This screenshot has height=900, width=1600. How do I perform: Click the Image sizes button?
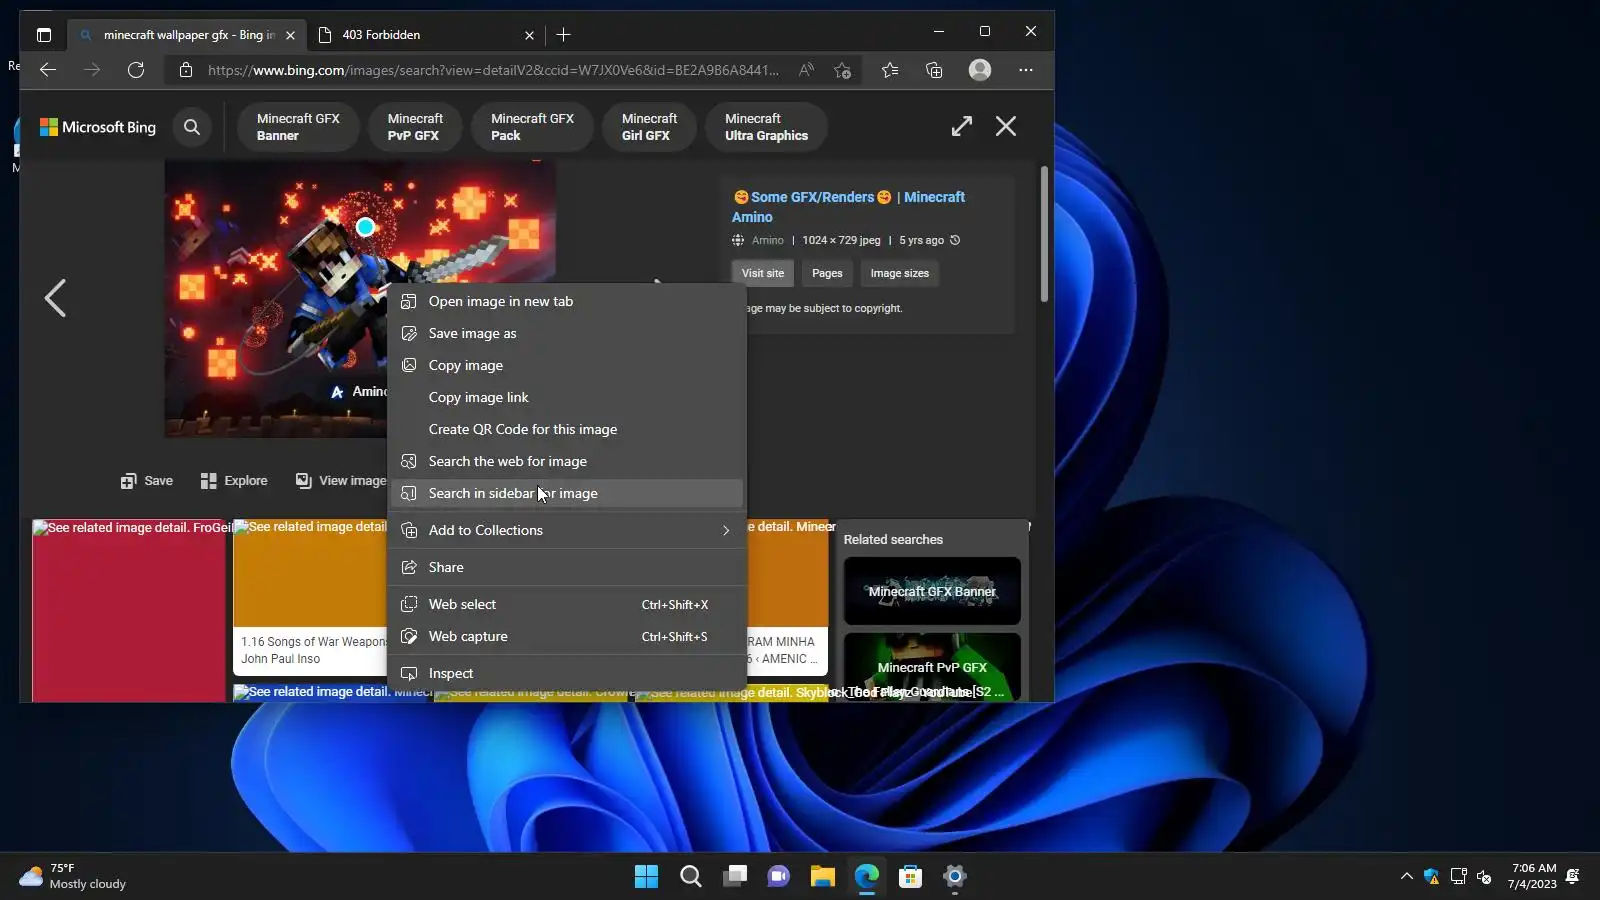click(900, 273)
